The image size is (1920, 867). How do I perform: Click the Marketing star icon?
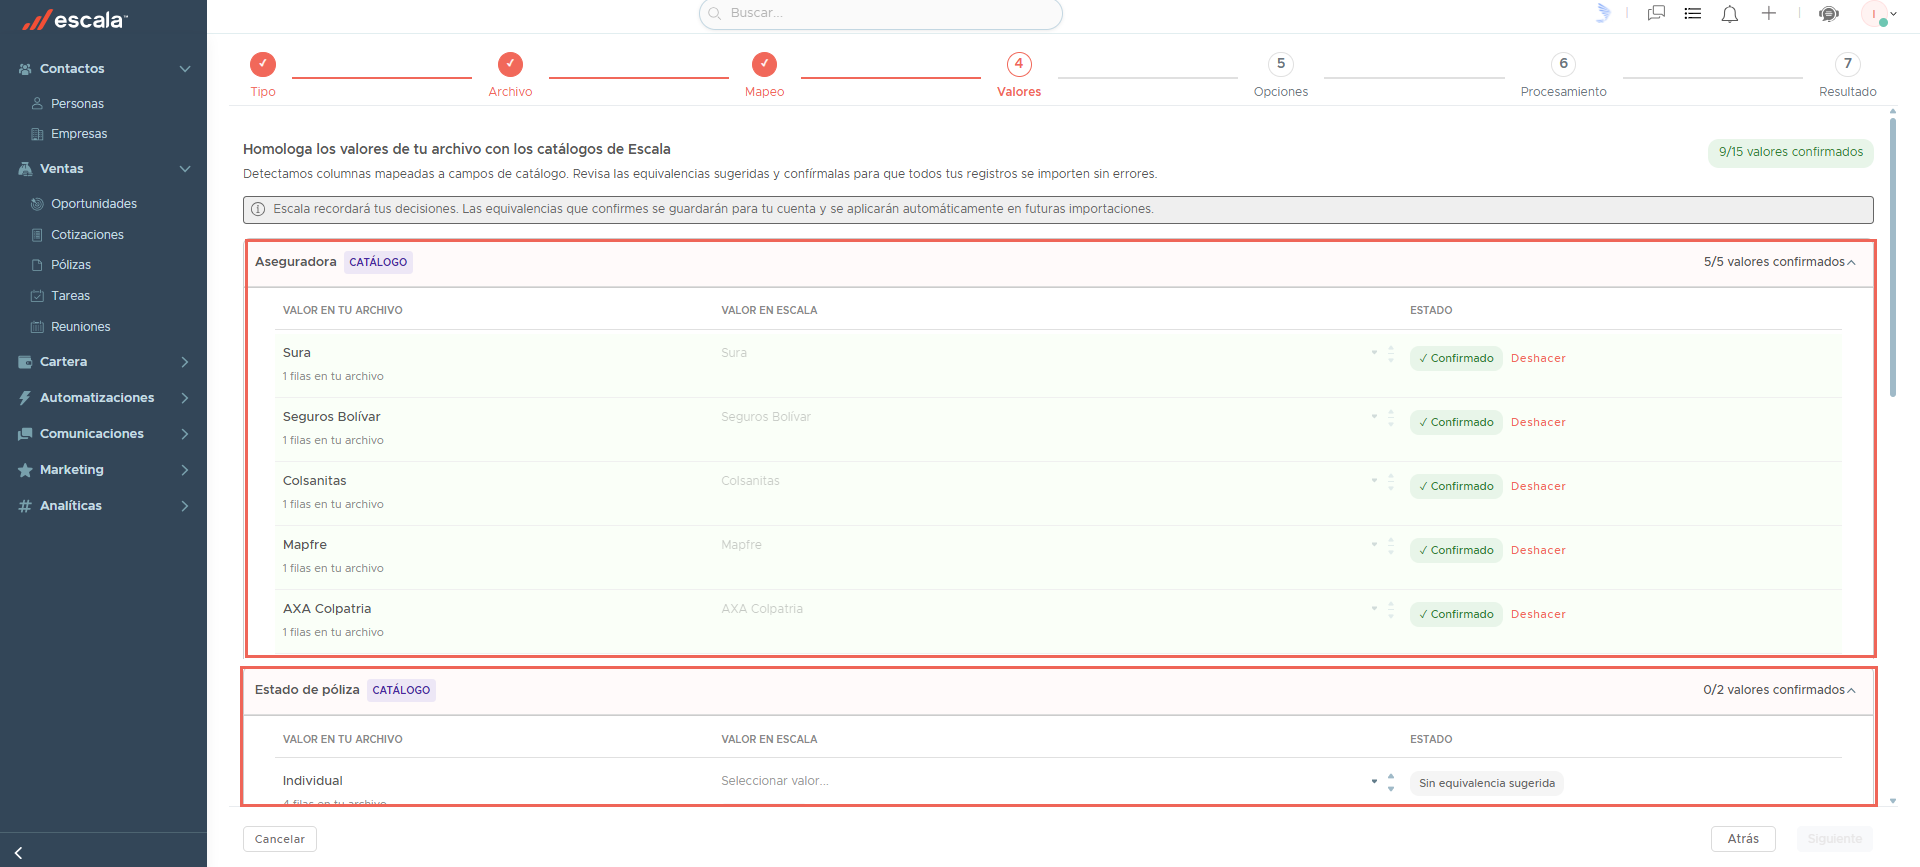coord(25,470)
